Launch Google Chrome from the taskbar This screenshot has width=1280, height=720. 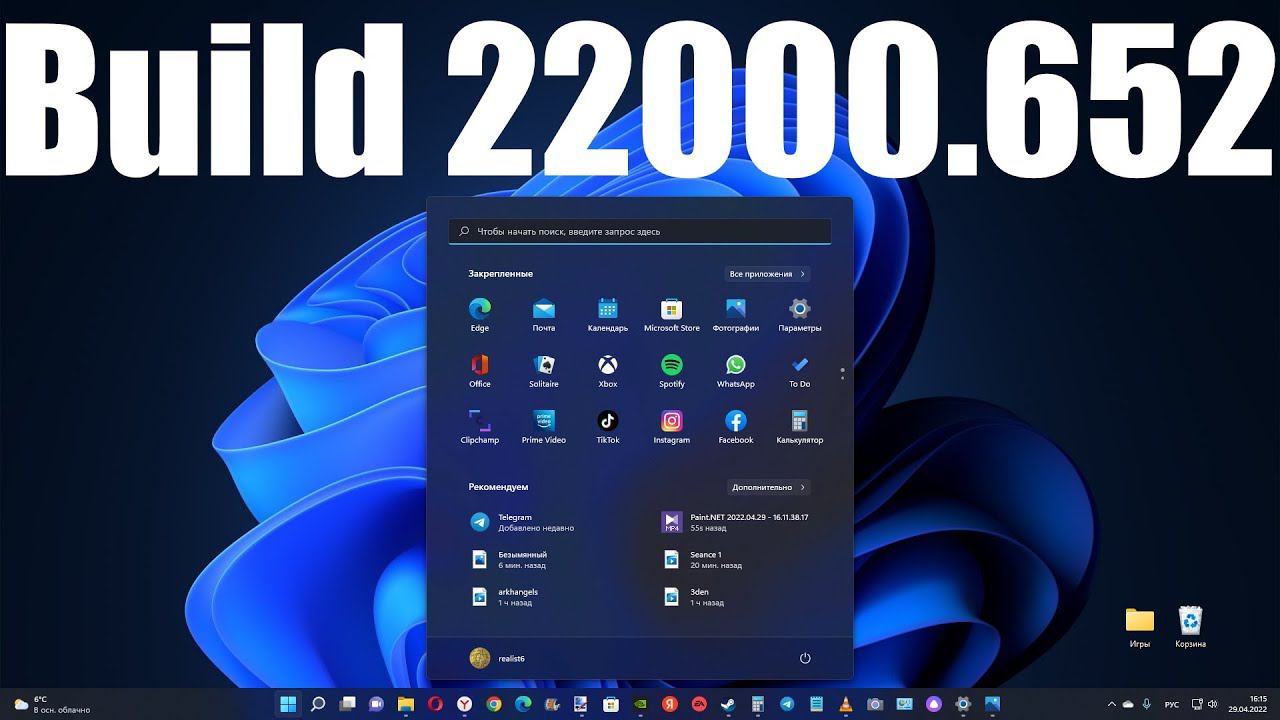[x=494, y=704]
